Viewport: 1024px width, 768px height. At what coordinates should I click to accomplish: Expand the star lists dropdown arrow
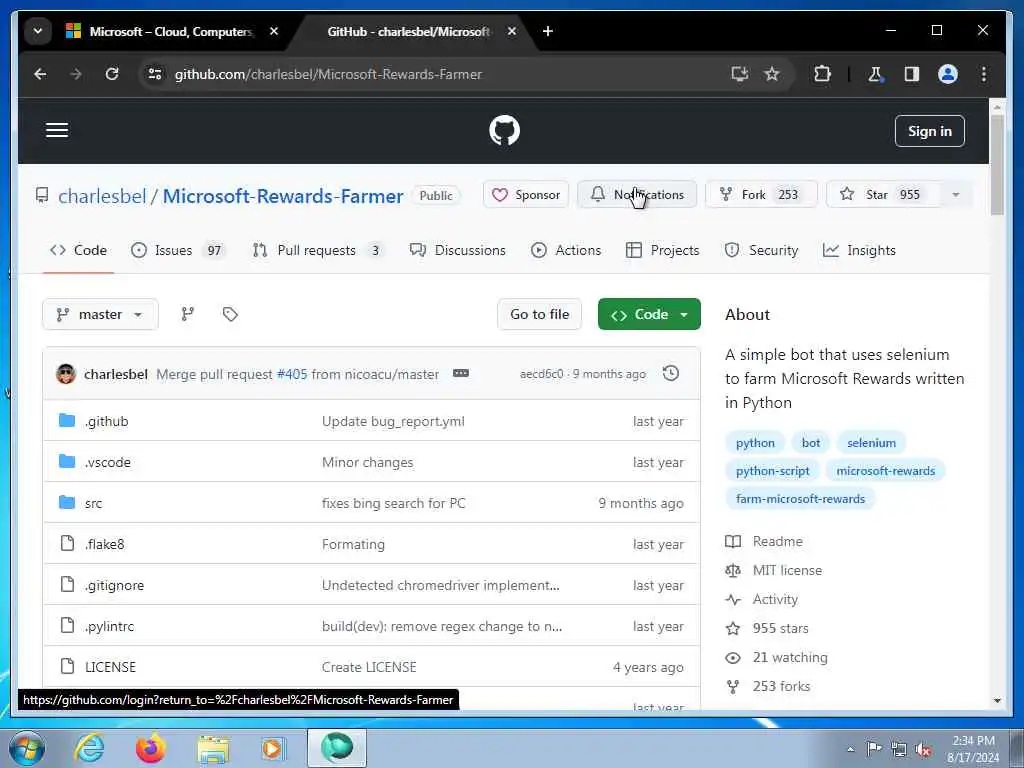tap(956, 195)
